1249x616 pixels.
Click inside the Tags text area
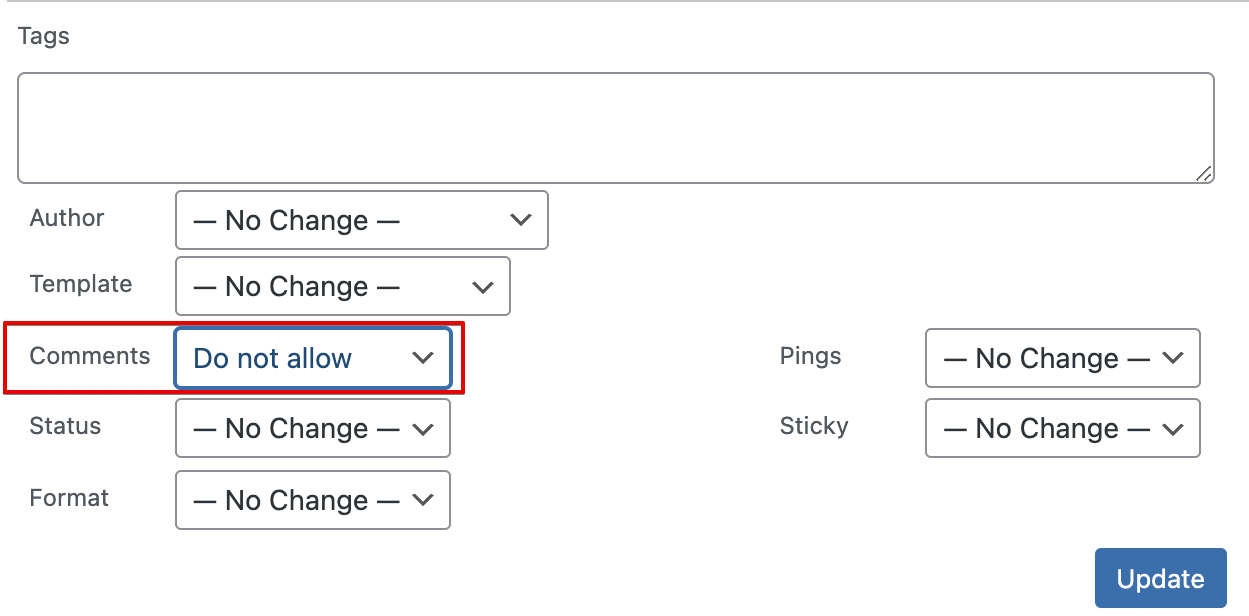click(615, 127)
